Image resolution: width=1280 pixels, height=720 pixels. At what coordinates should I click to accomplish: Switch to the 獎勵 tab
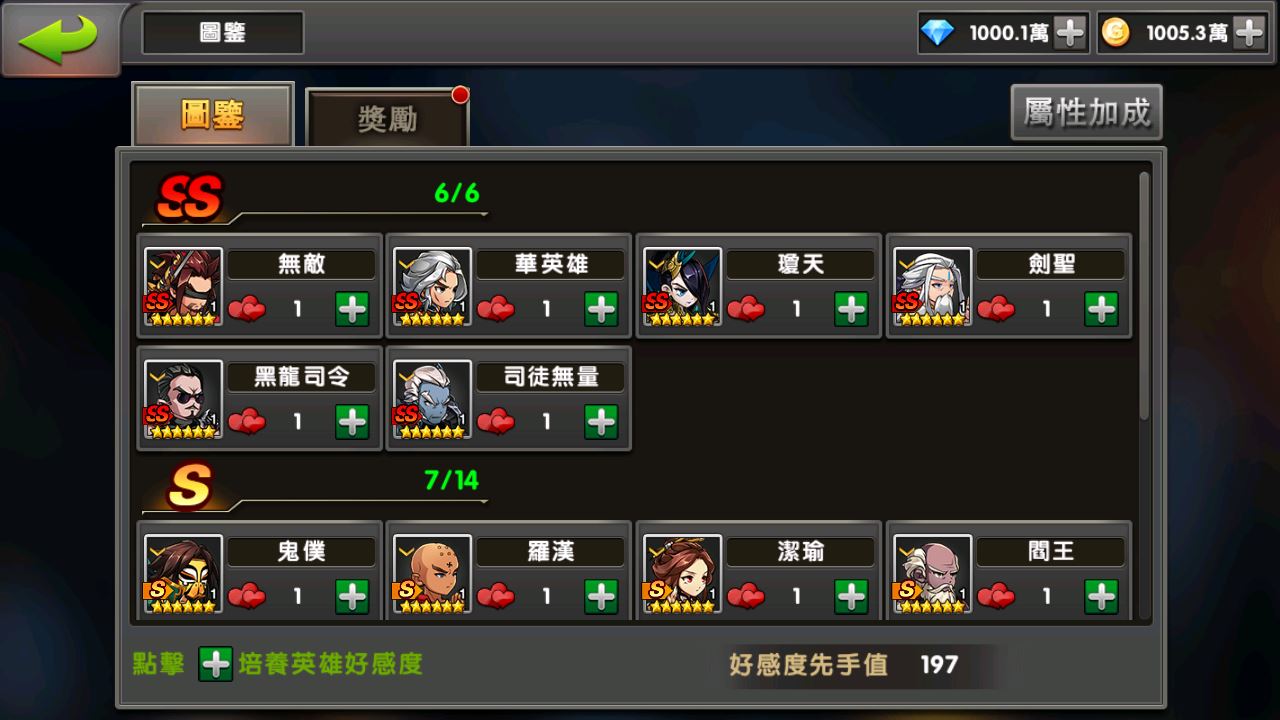point(387,119)
